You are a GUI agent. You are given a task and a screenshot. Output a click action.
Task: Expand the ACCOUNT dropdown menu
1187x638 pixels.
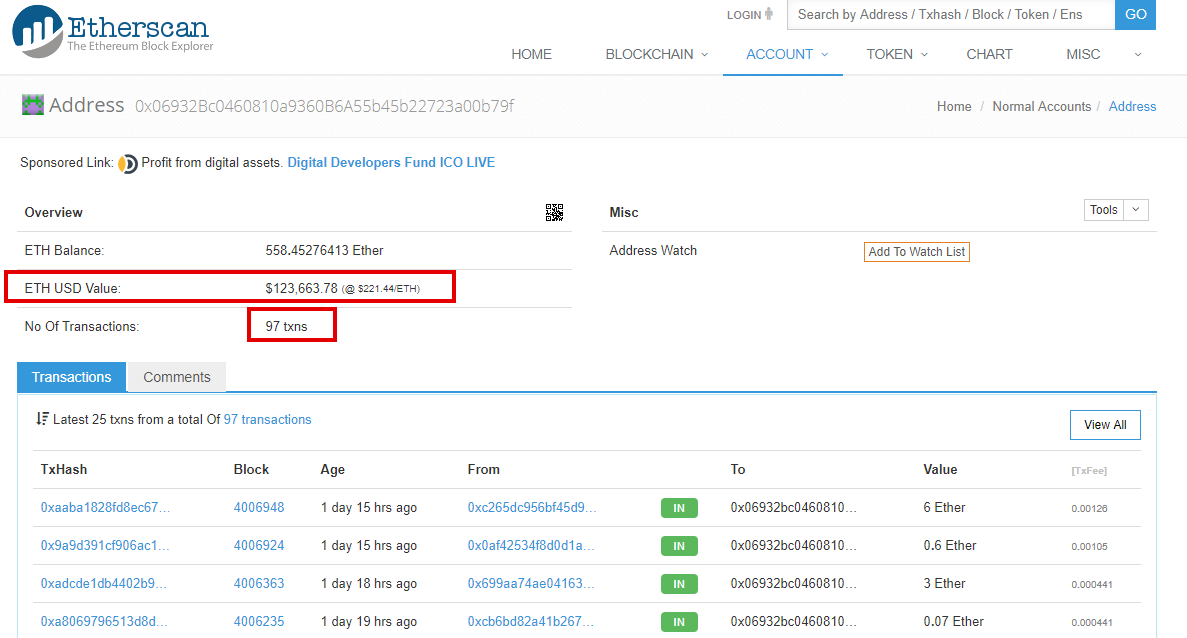[x=787, y=54]
